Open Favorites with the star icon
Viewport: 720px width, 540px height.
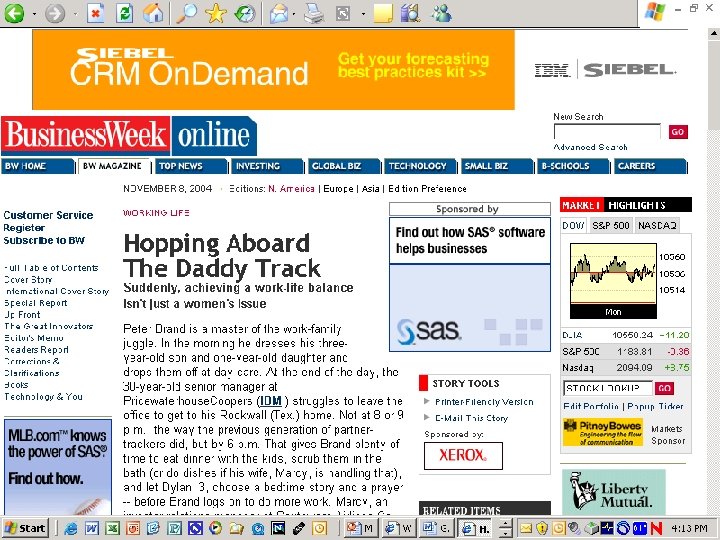(x=215, y=13)
